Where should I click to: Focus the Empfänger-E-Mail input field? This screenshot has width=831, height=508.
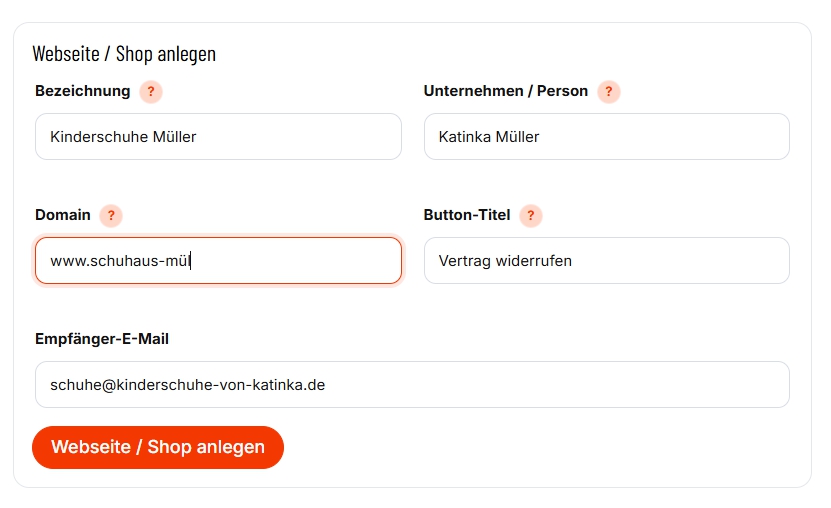pyautogui.click(x=412, y=385)
